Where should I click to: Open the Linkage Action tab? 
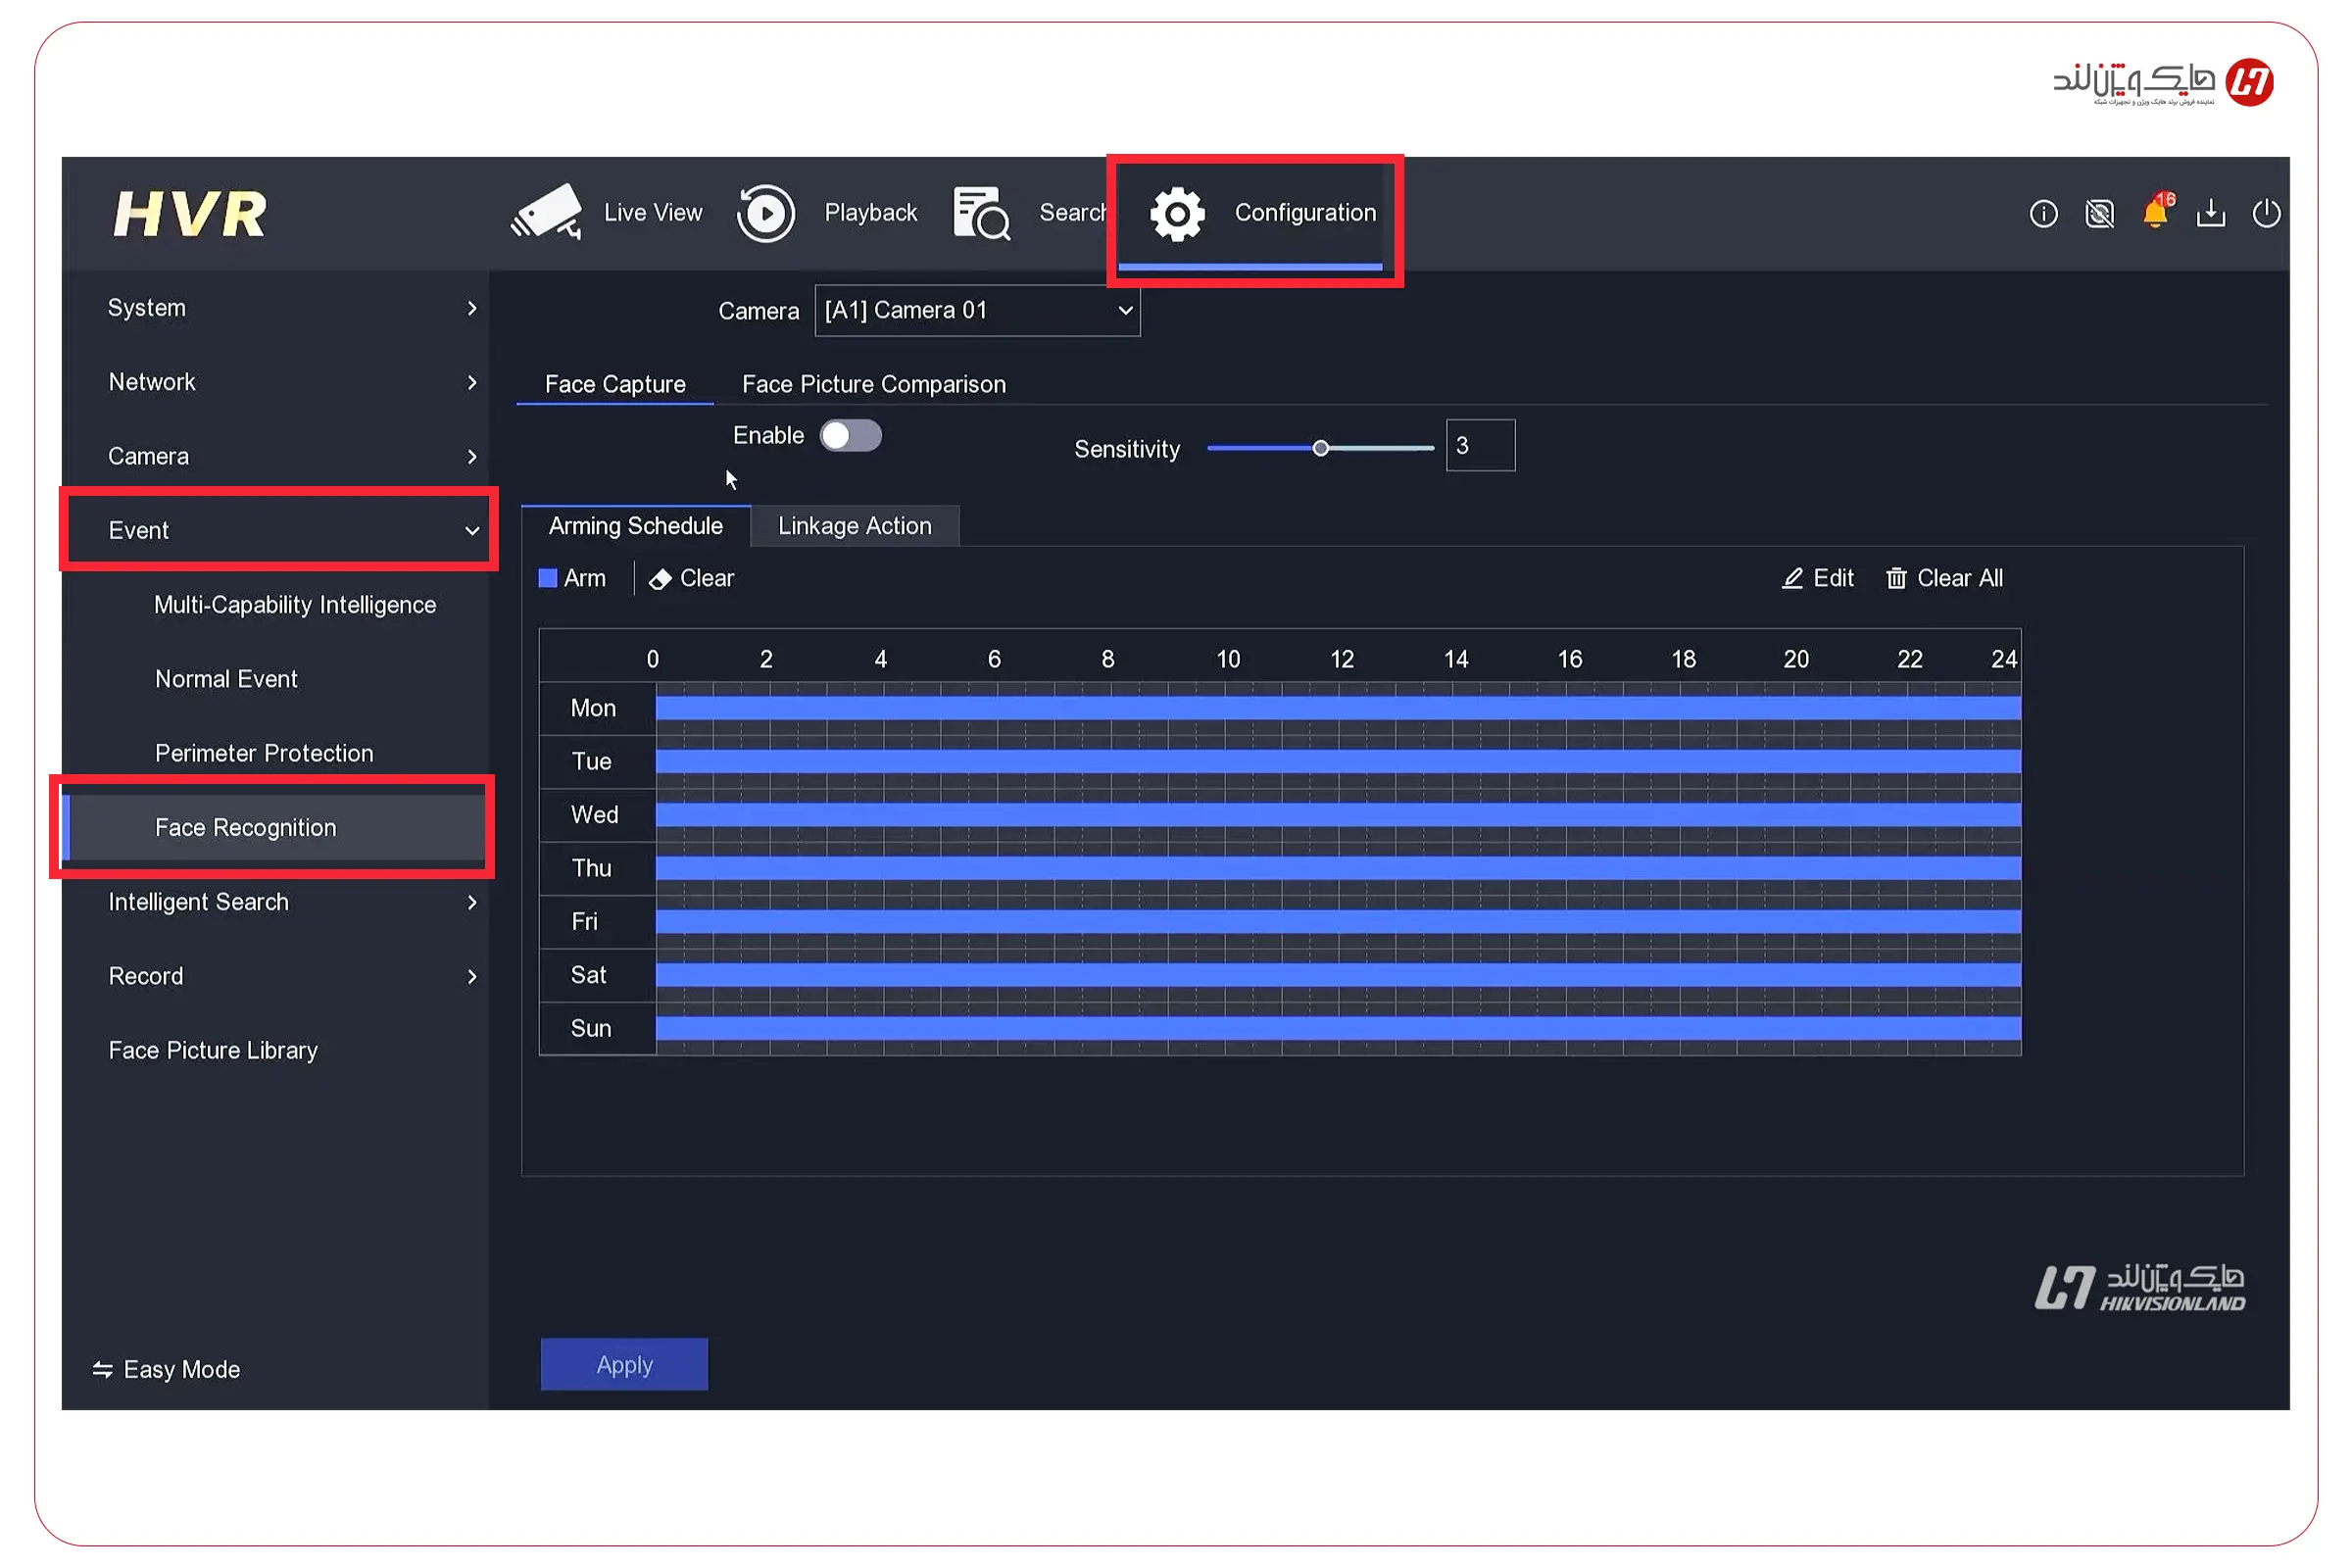[x=854, y=526]
